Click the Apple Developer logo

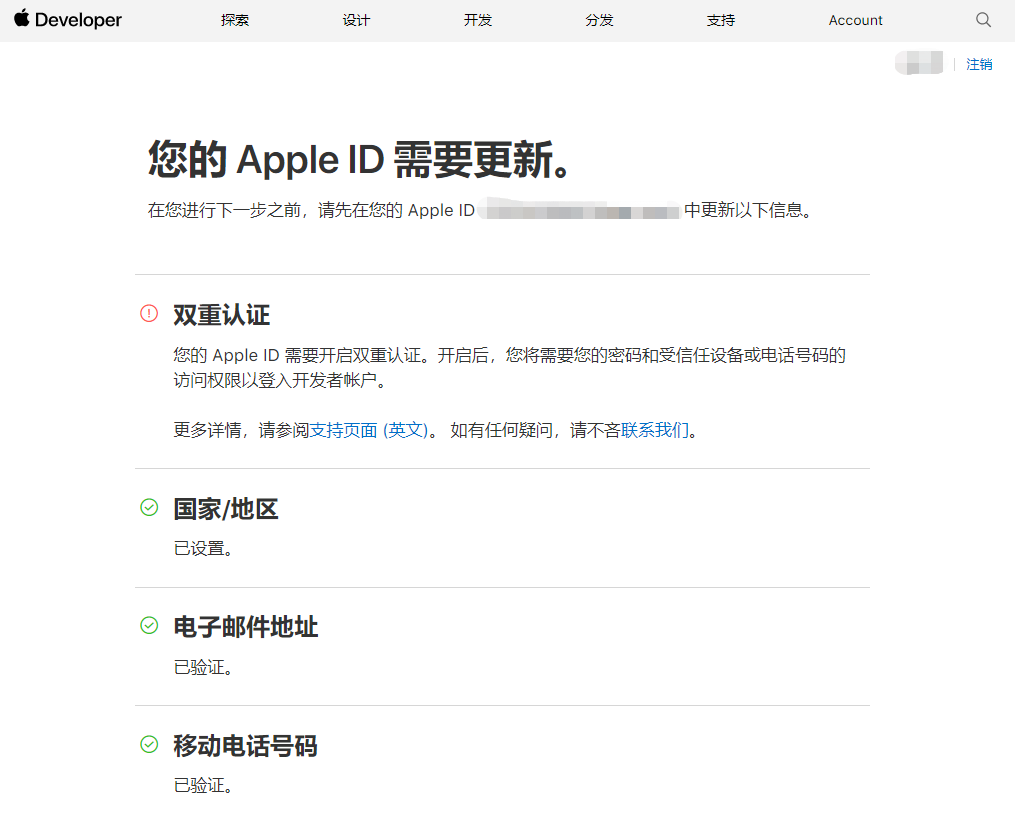tap(68, 20)
